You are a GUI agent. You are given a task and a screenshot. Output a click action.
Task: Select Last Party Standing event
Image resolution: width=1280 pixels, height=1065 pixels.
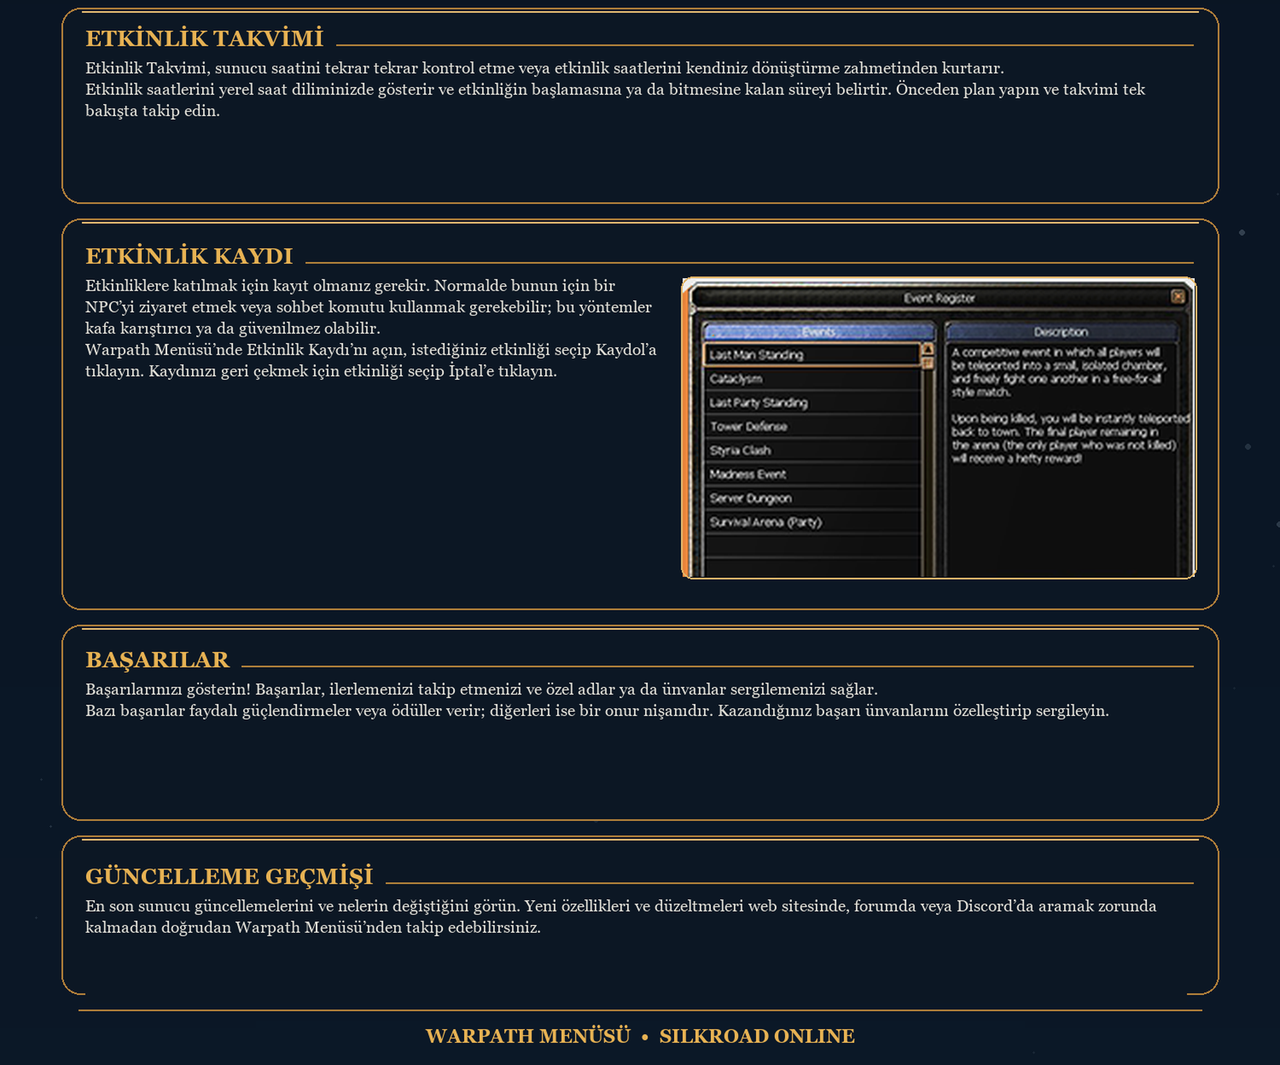[x=812, y=403]
